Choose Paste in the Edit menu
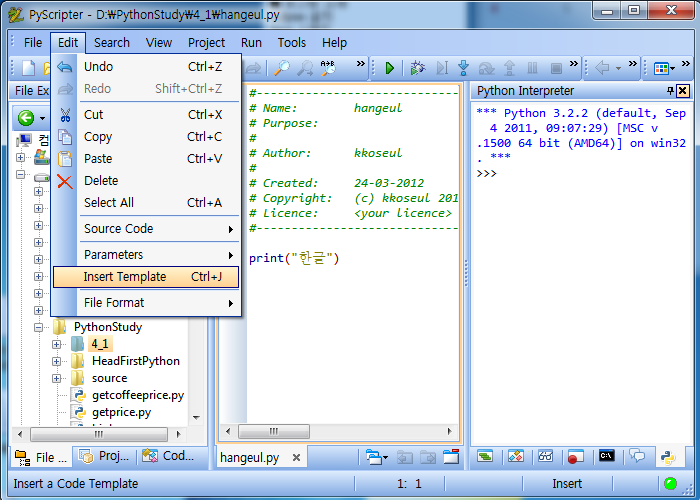This screenshot has width=700, height=500. (146, 158)
